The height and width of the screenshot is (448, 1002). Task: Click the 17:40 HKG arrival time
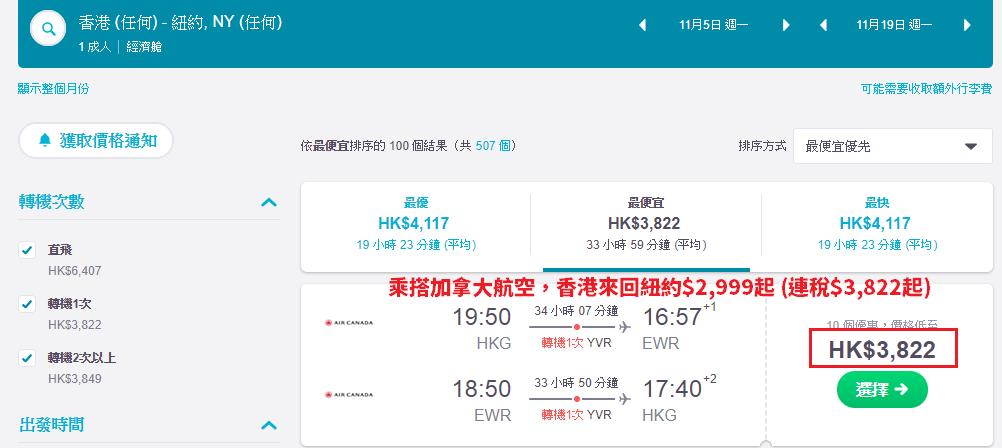pos(672,389)
